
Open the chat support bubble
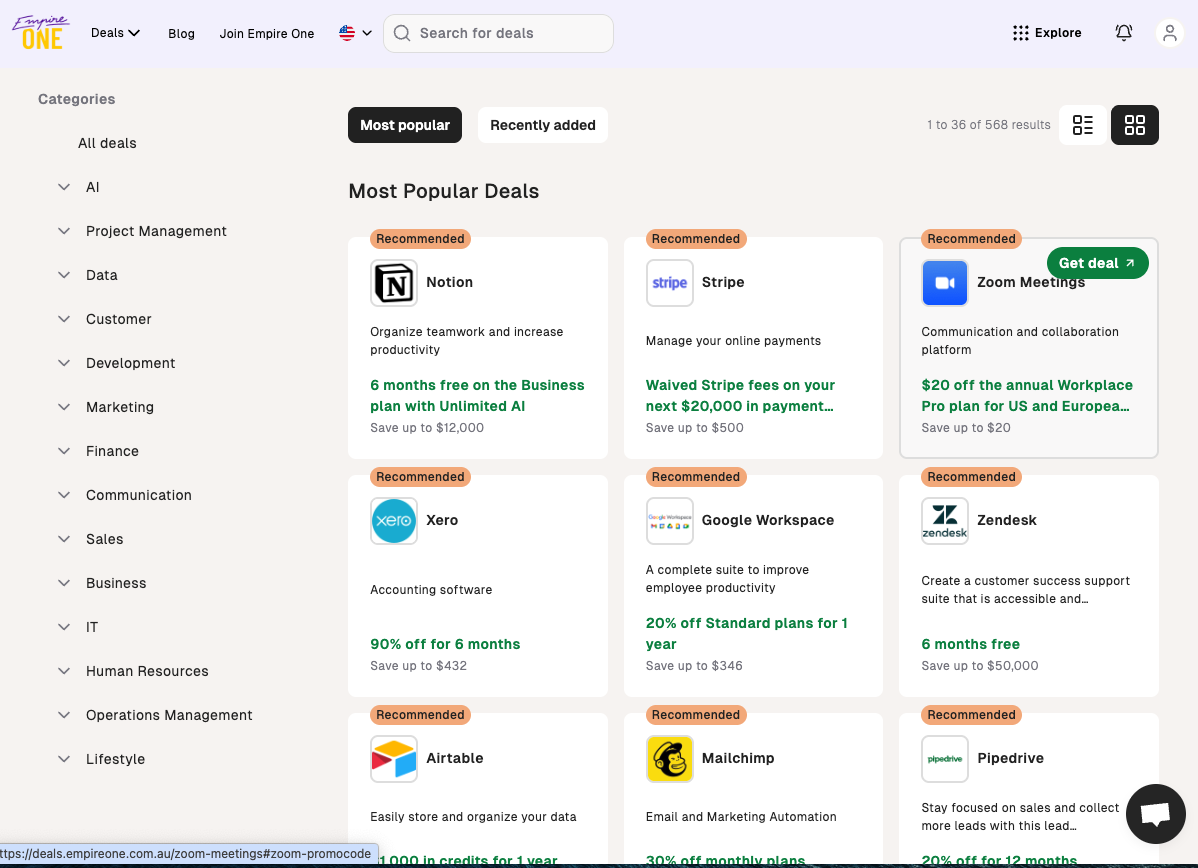coord(1155,813)
